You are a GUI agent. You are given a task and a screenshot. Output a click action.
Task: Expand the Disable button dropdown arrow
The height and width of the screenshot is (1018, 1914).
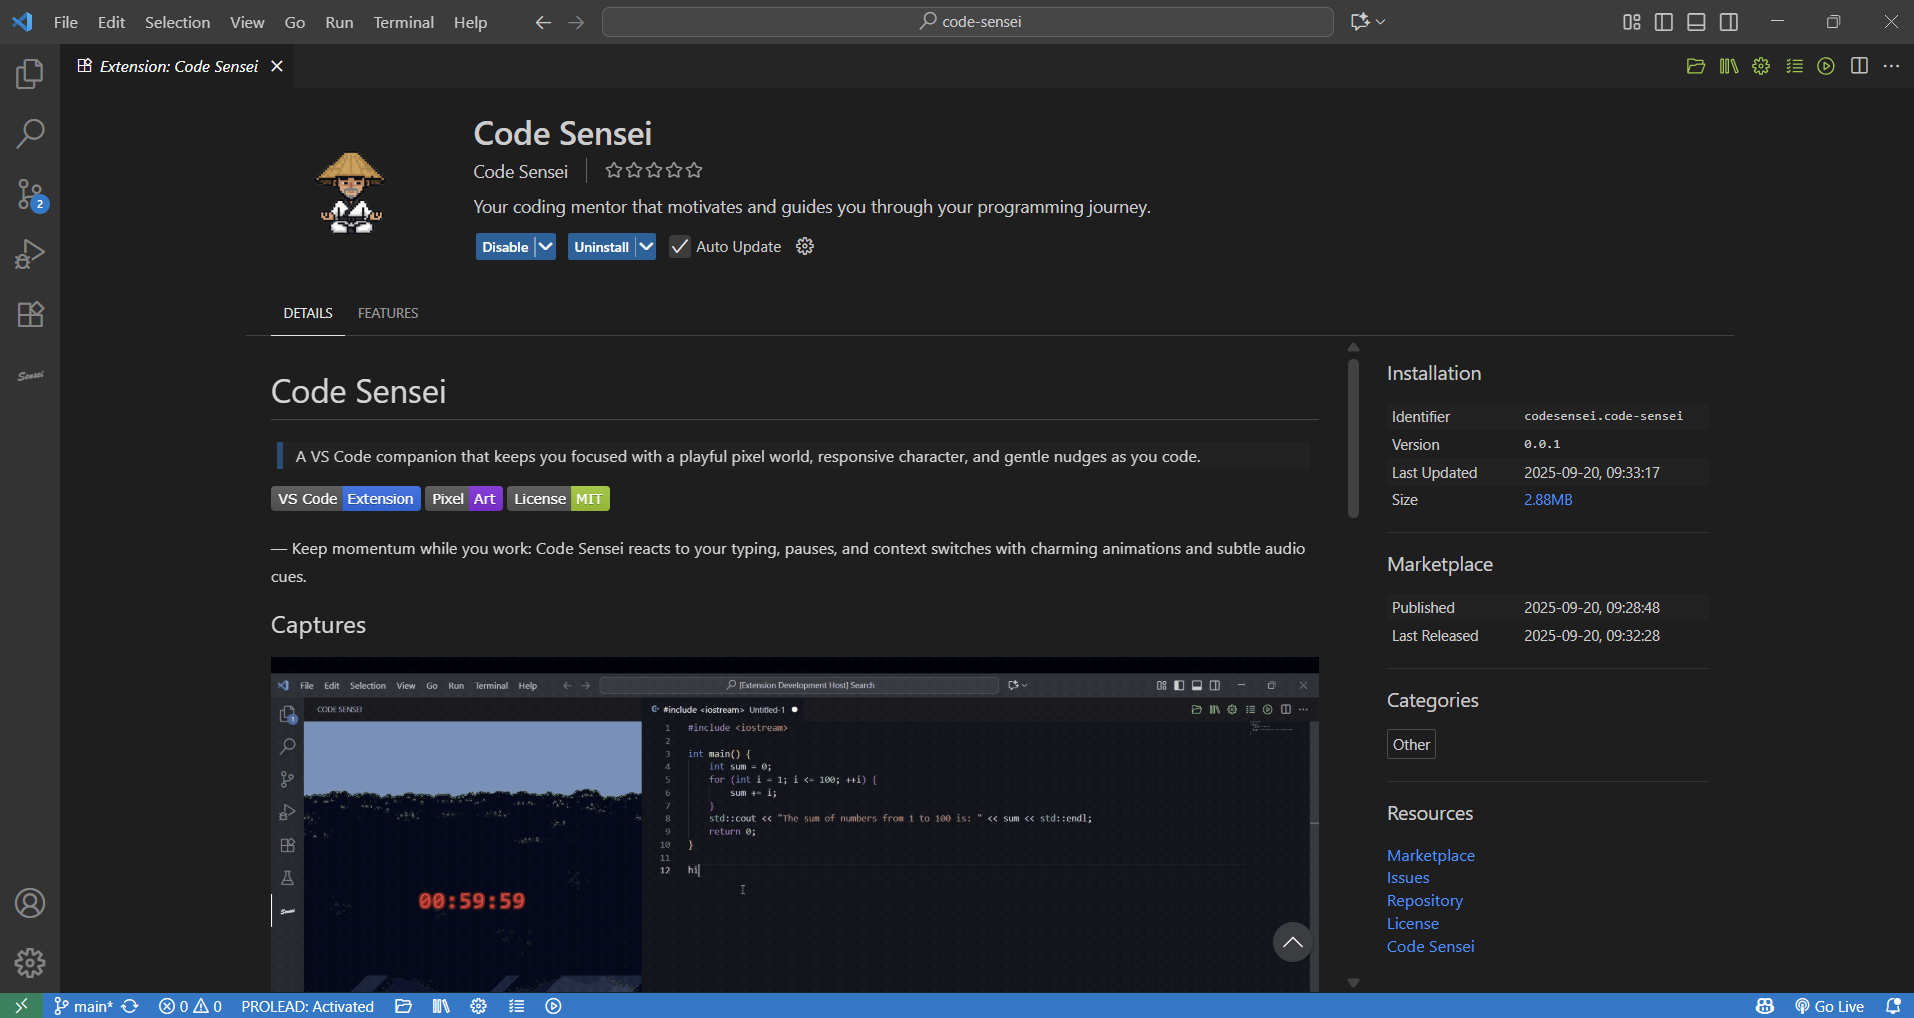[545, 246]
